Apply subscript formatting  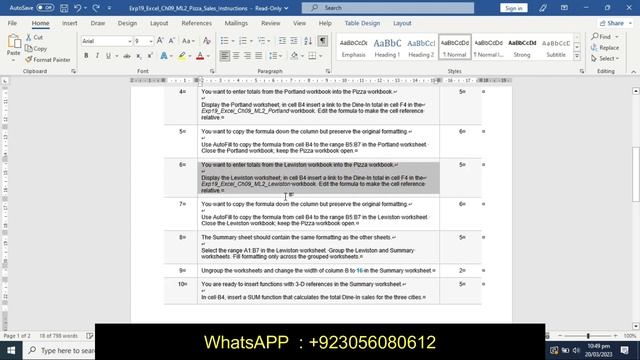tap(139, 56)
